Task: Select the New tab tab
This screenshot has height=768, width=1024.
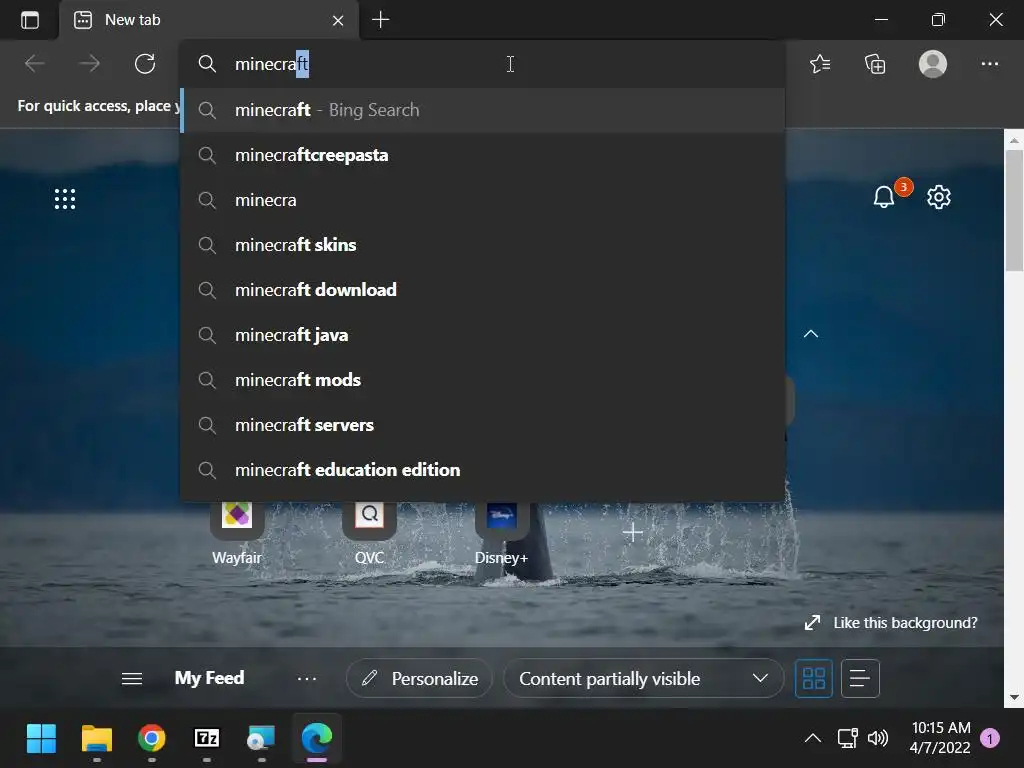Action: (208, 20)
